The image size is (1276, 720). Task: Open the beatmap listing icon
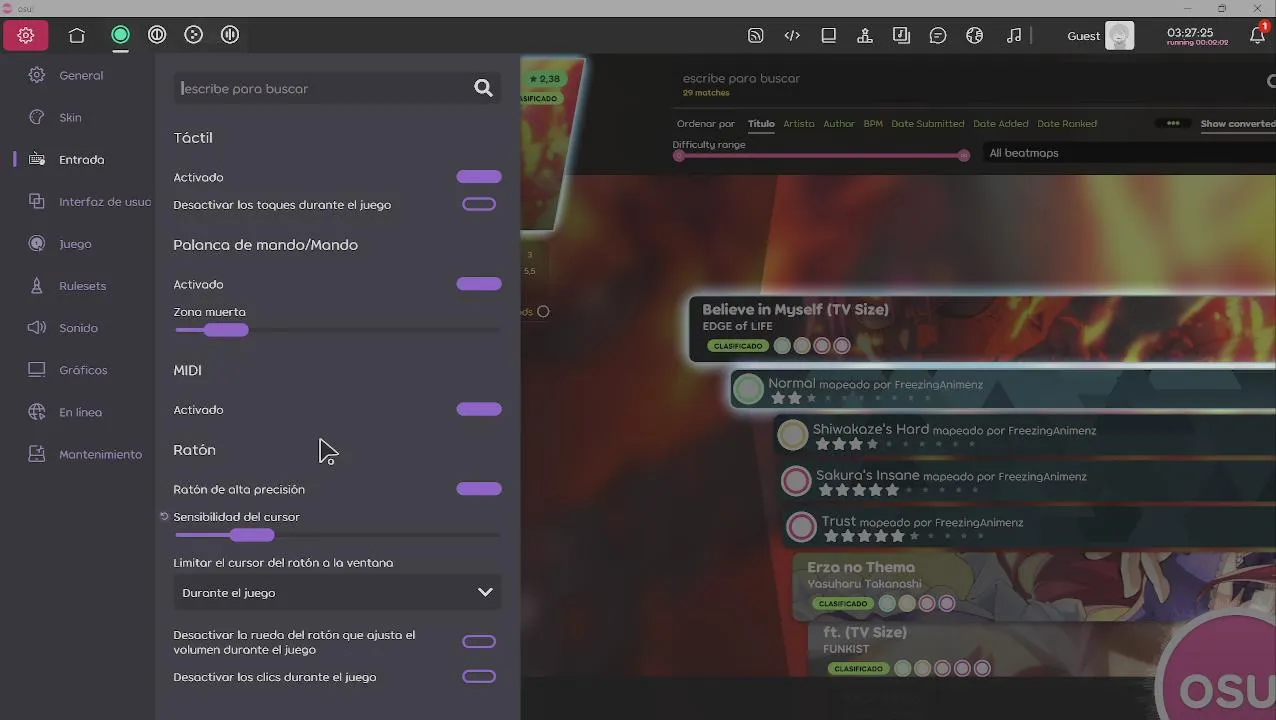[x=901, y=36]
